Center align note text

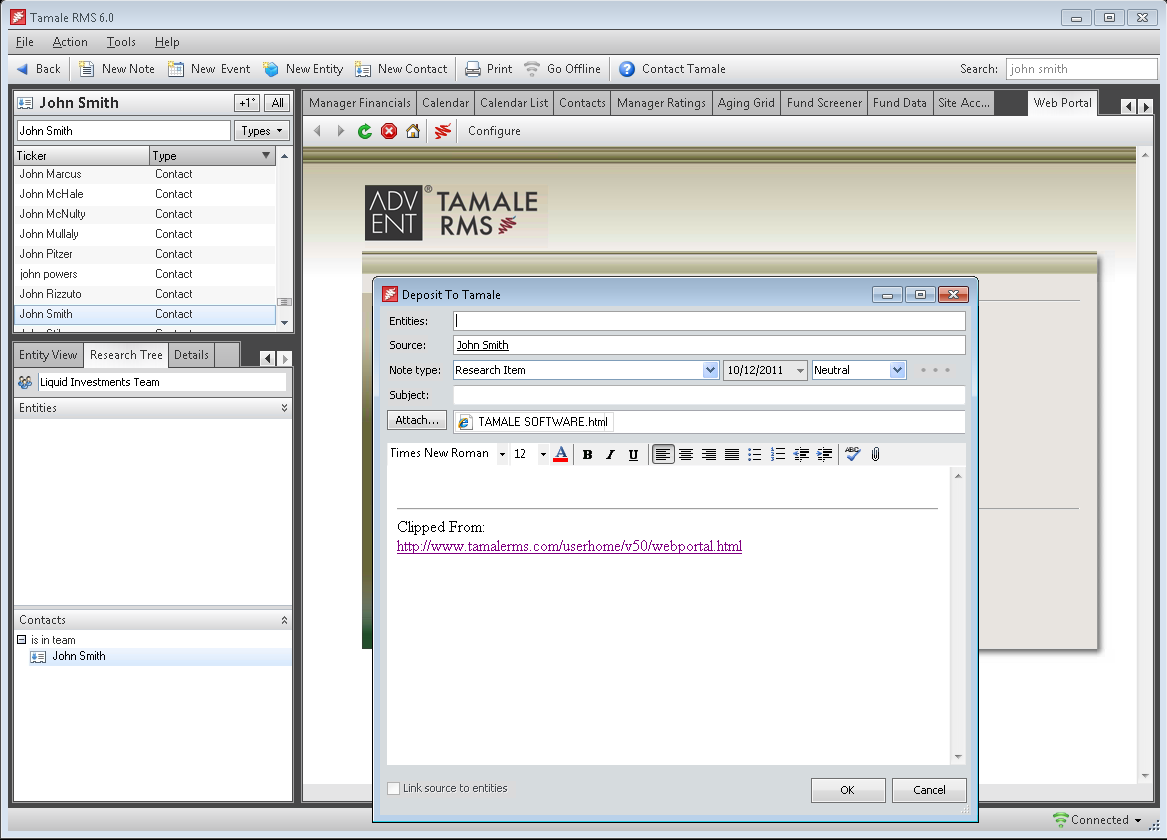[686, 455]
